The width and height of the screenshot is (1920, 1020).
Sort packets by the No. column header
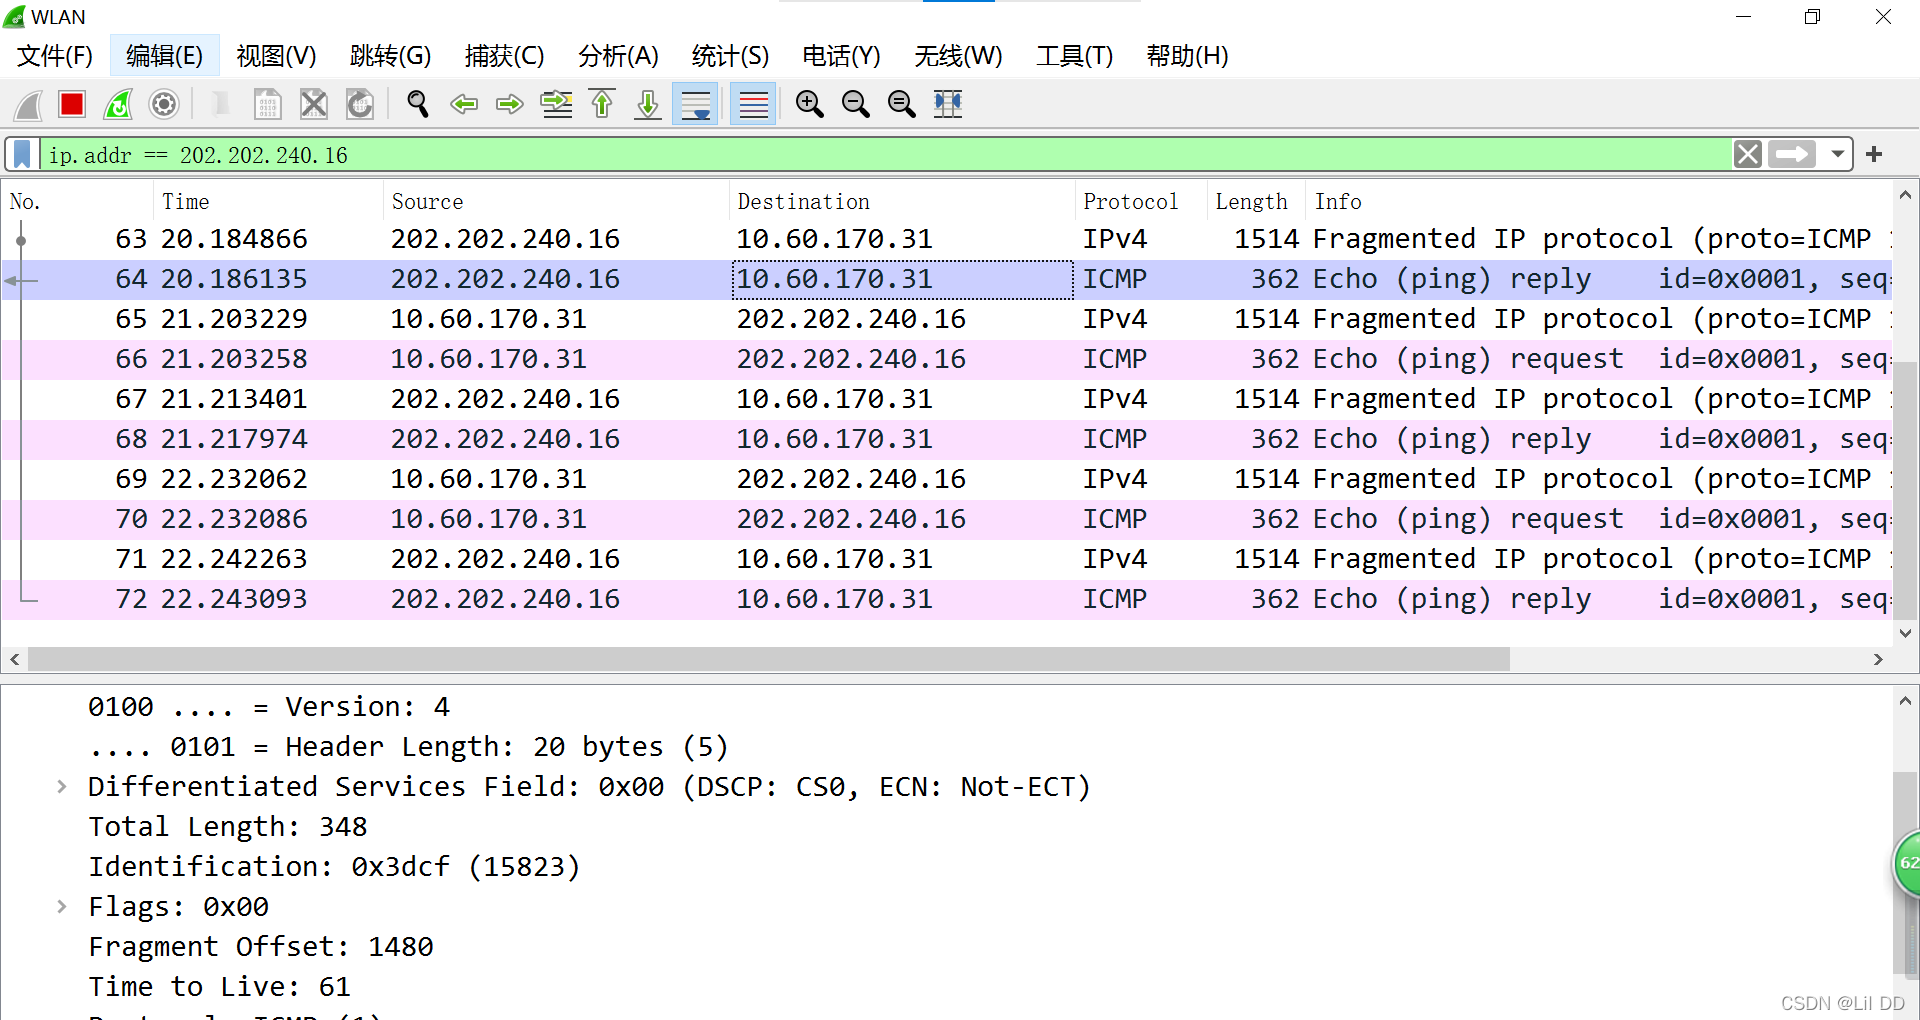tap(78, 202)
